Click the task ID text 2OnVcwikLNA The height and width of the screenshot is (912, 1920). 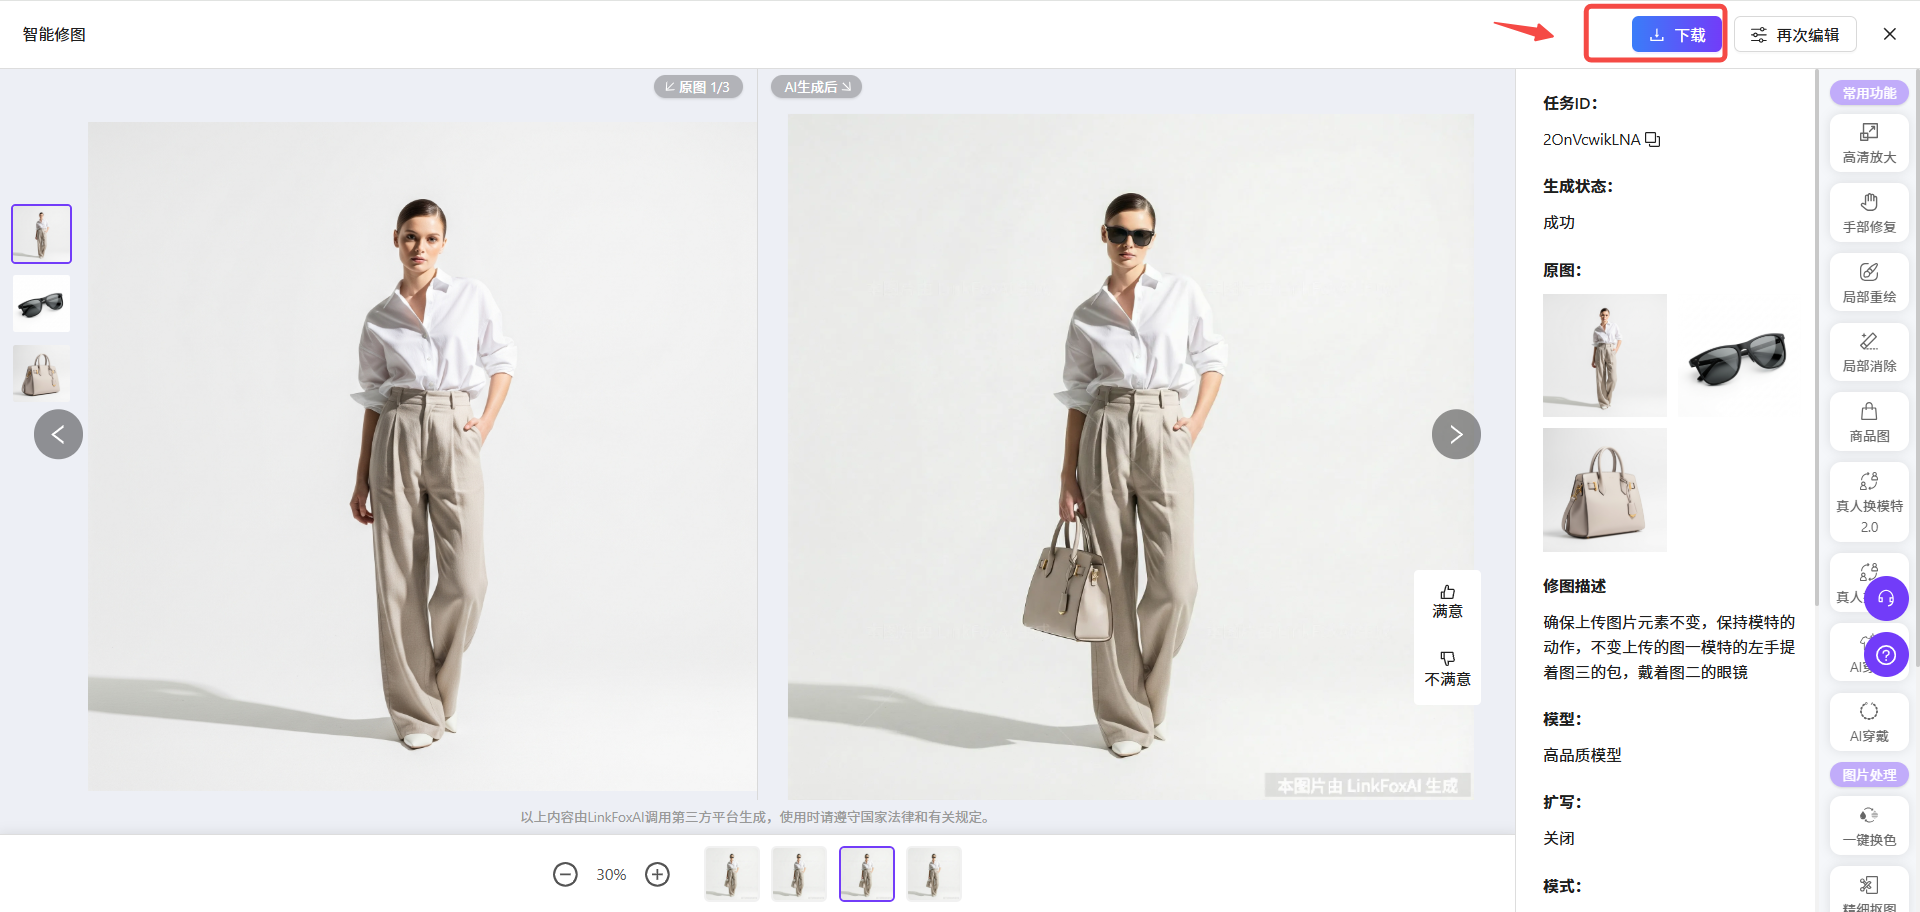click(1591, 140)
